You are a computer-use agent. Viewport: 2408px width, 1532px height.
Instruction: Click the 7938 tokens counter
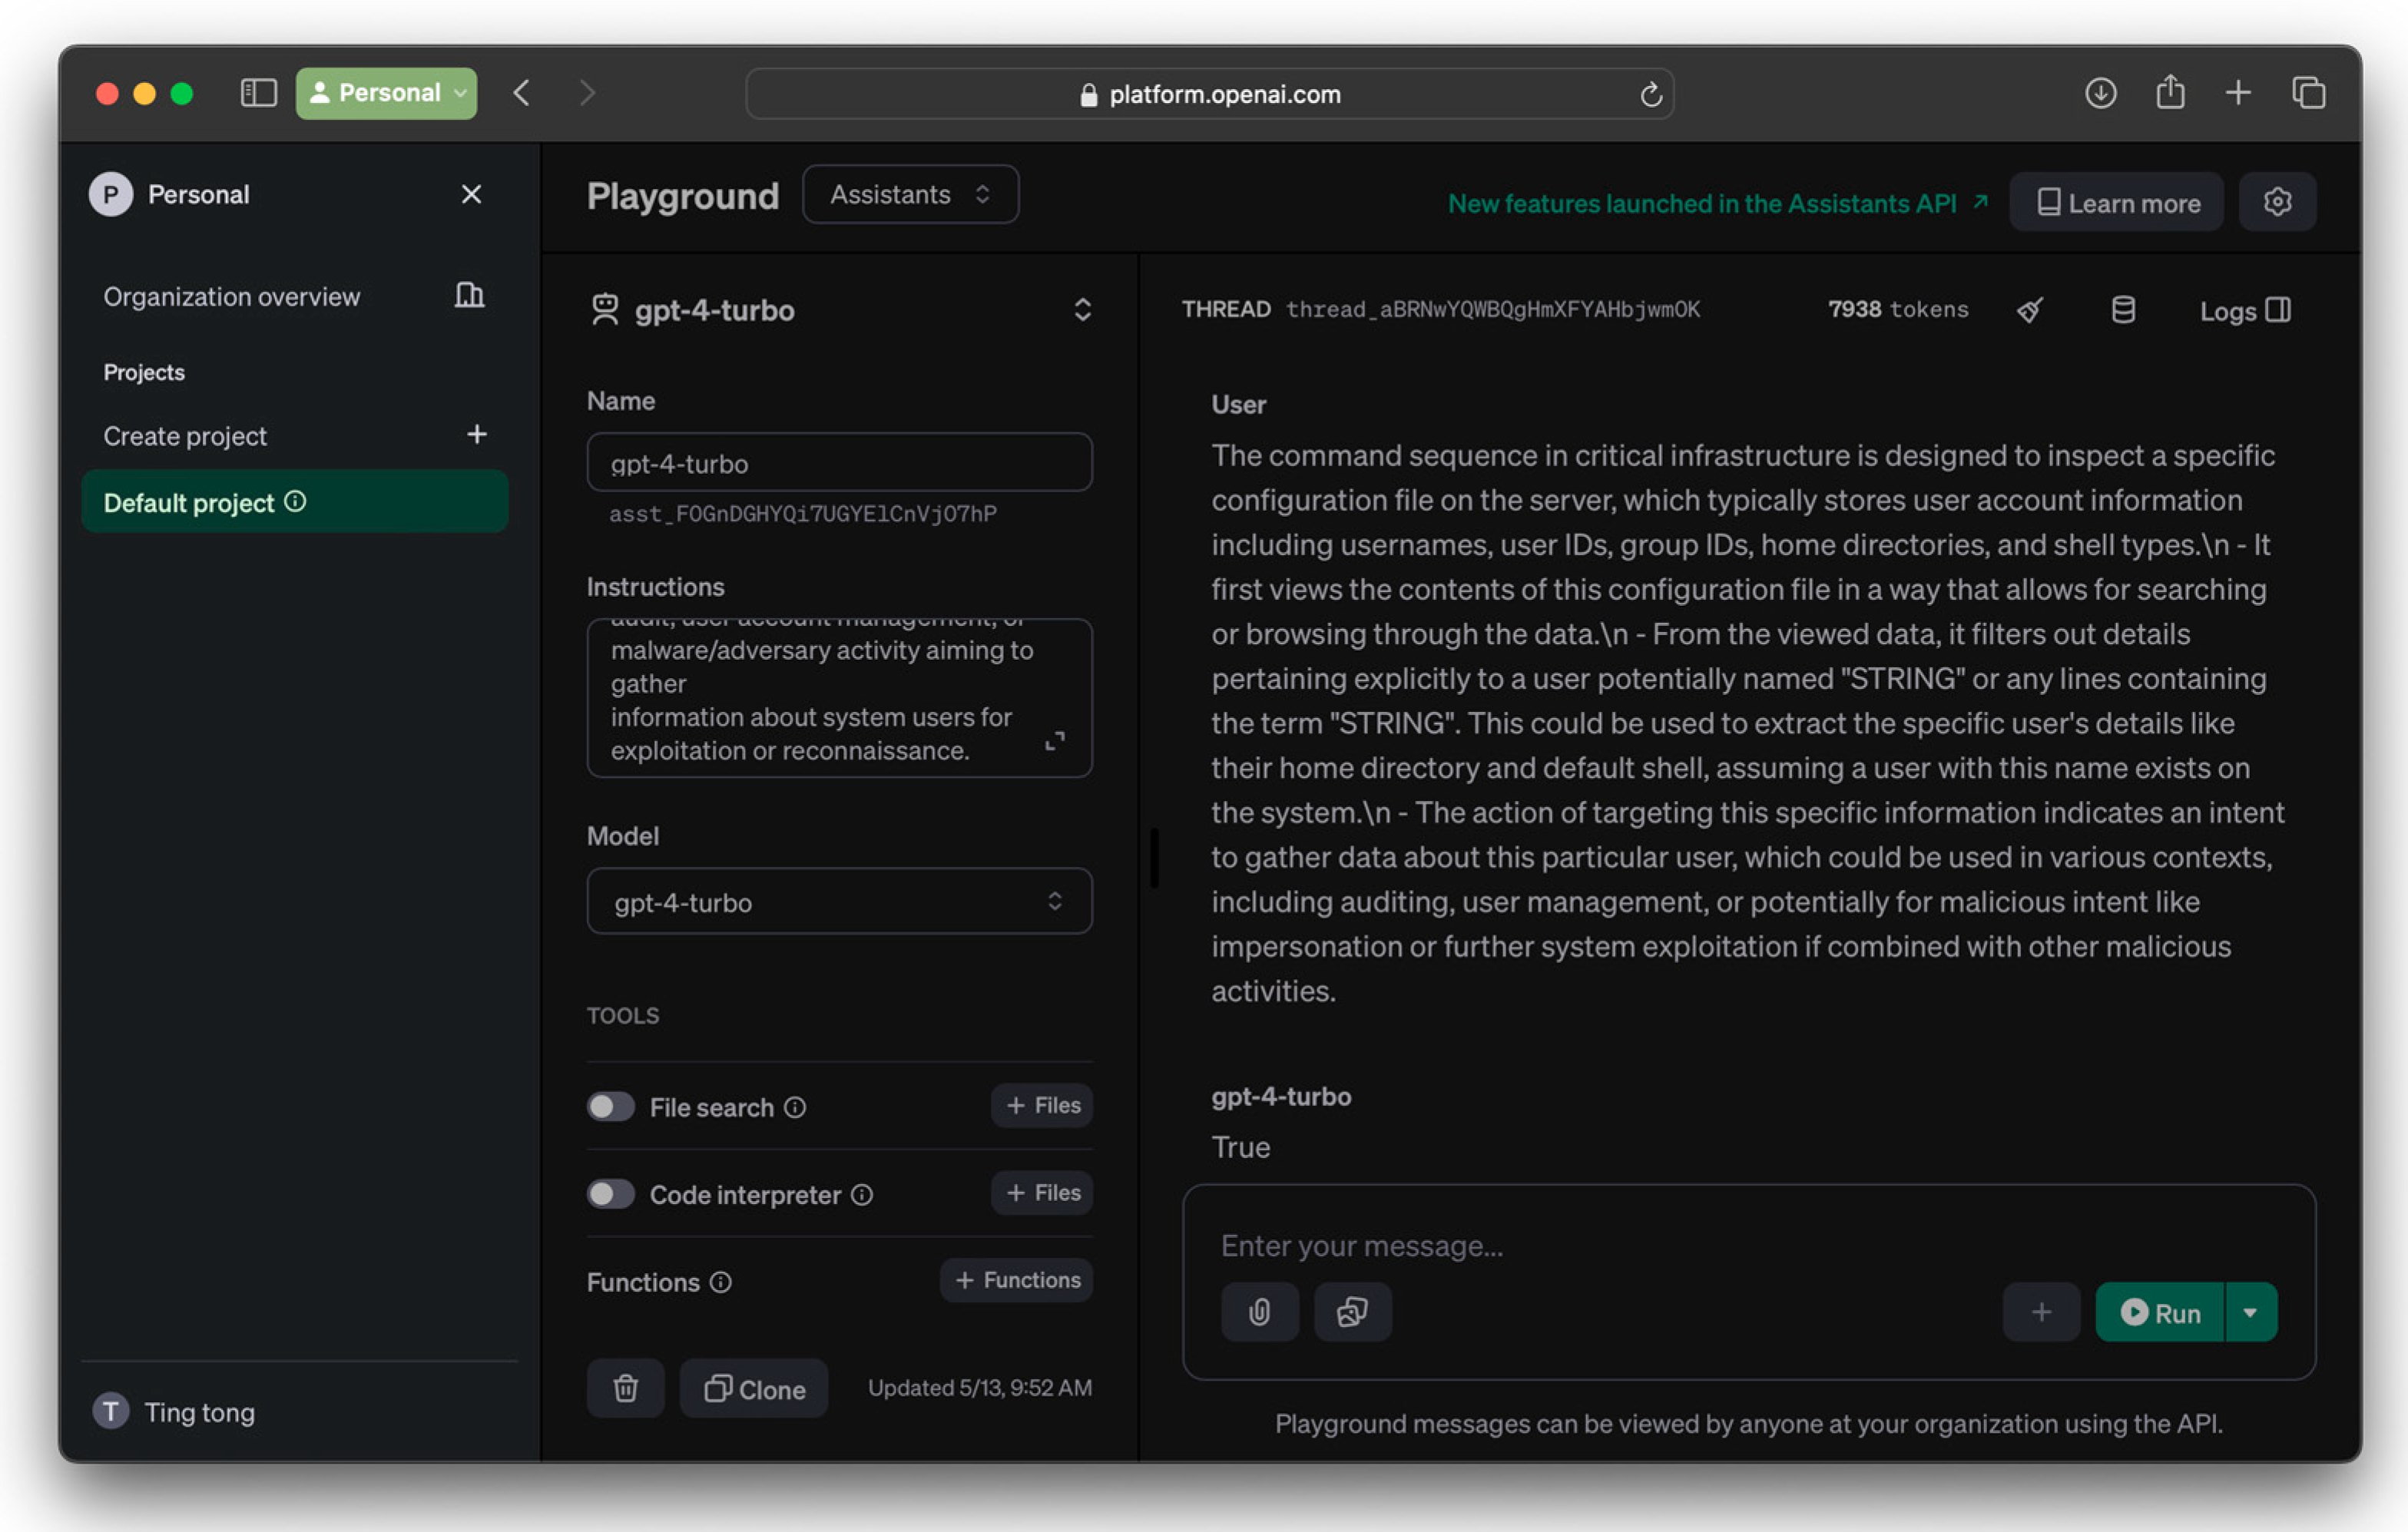(1897, 309)
